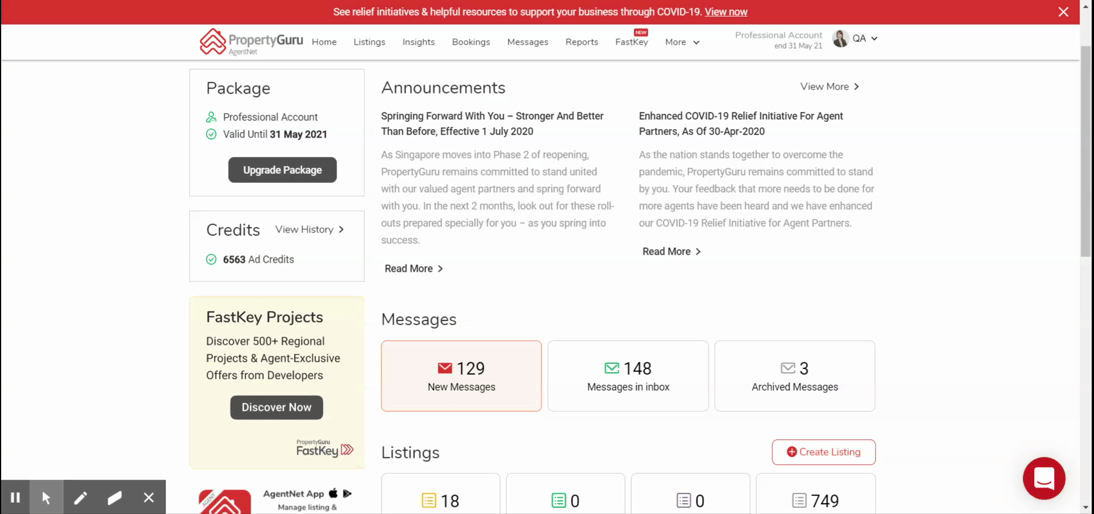Click the FastKey Projects card heading

click(x=264, y=317)
